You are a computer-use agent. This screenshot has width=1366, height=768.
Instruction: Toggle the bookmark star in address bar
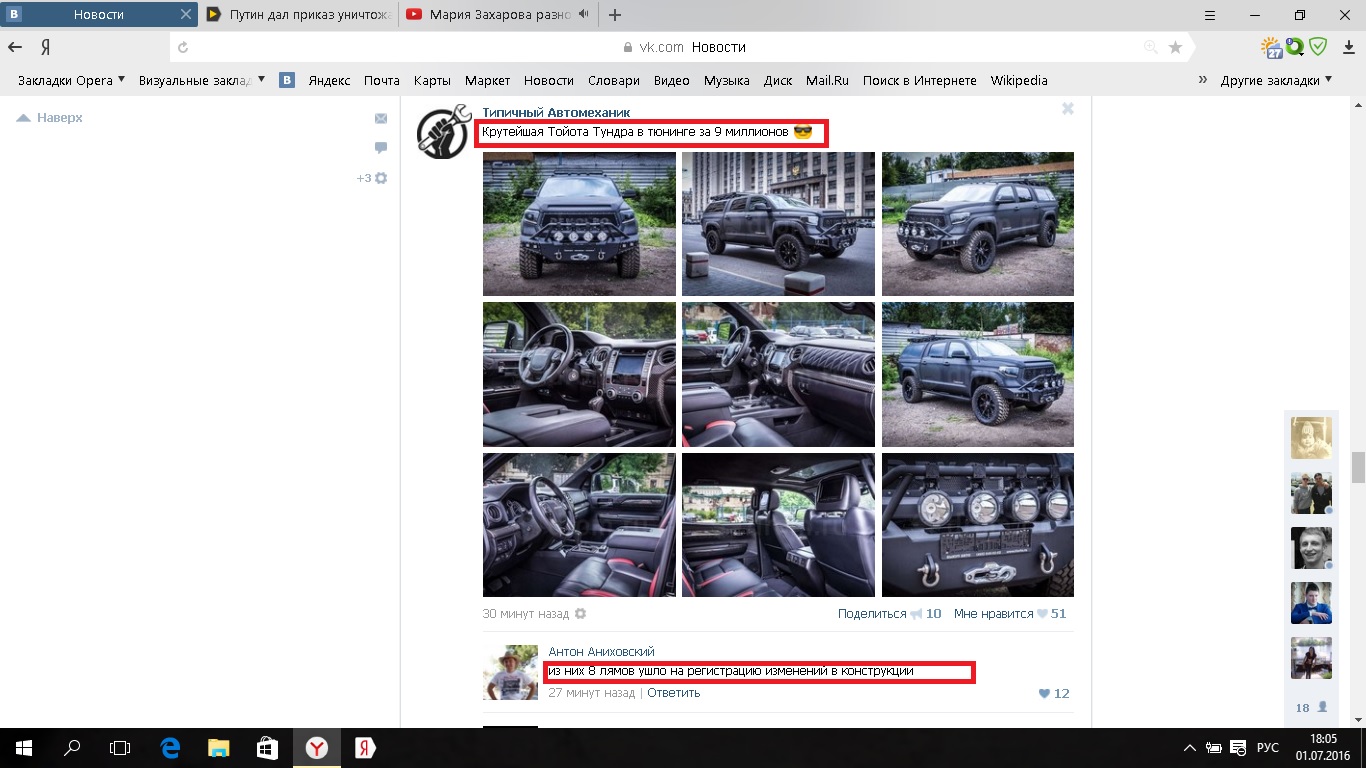point(1176,47)
